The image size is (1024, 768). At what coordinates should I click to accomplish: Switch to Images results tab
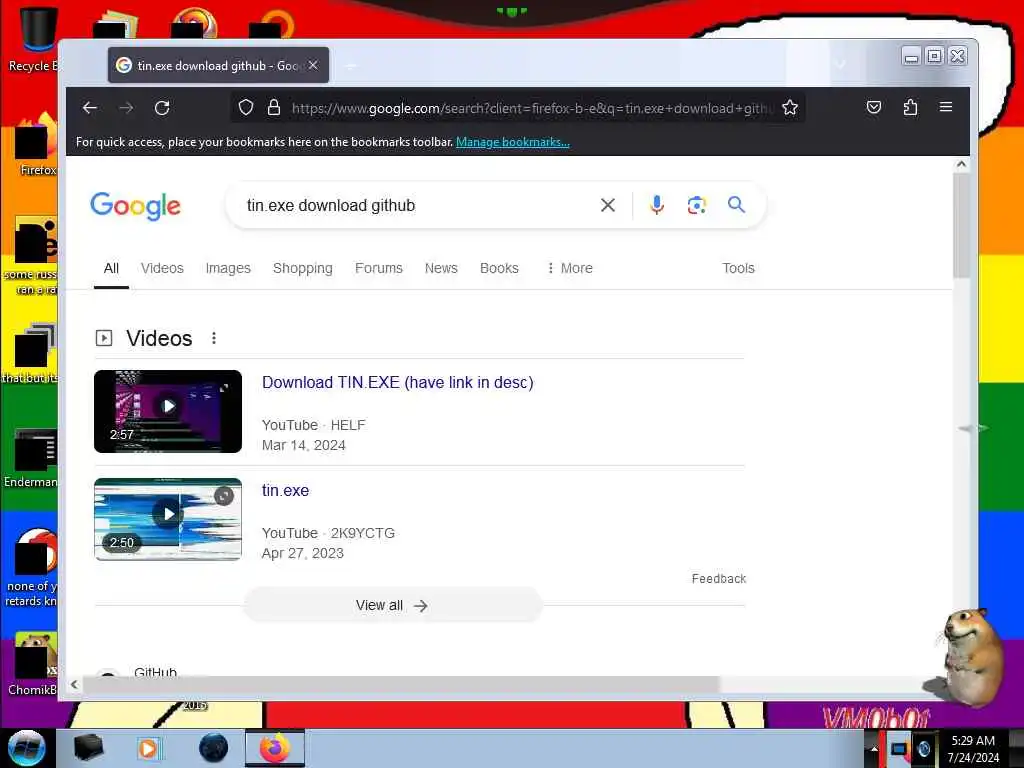coord(228,268)
